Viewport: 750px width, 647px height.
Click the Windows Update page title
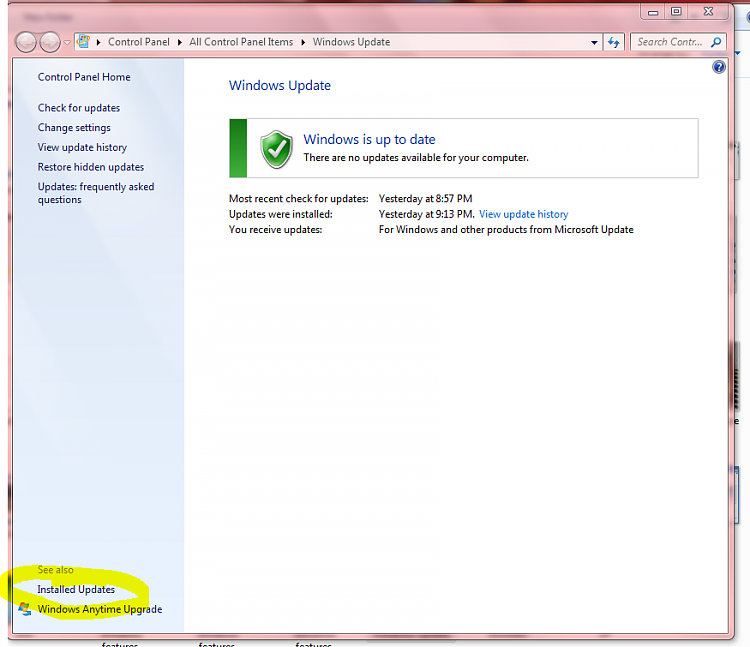pos(280,85)
